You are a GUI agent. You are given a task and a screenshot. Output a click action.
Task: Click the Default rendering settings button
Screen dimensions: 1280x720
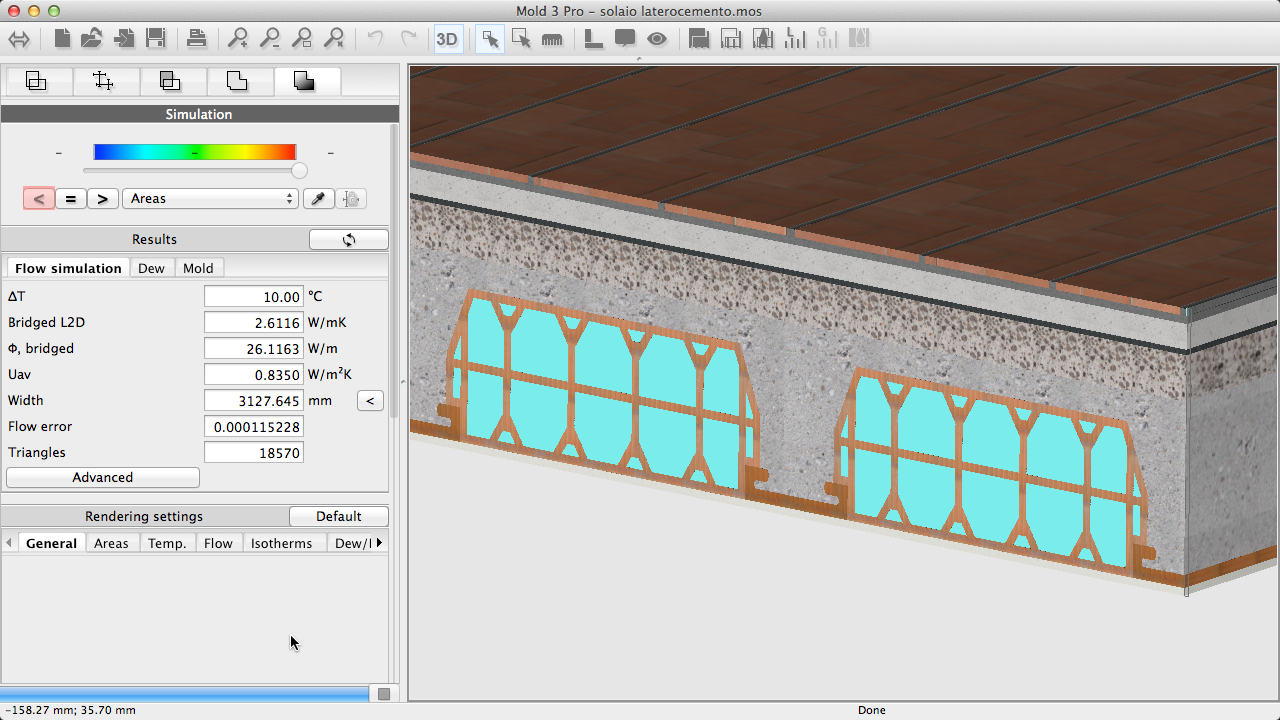pyautogui.click(x=338, y=517)
